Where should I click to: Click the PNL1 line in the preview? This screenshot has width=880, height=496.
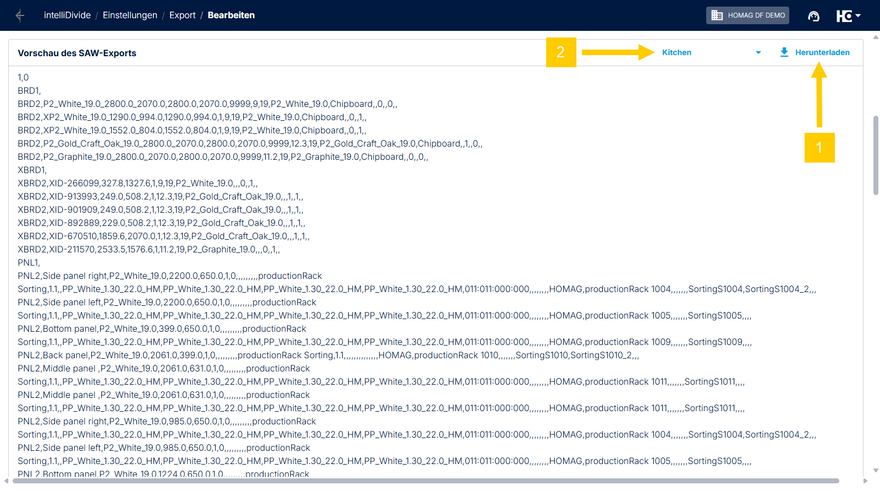point(29,262)
